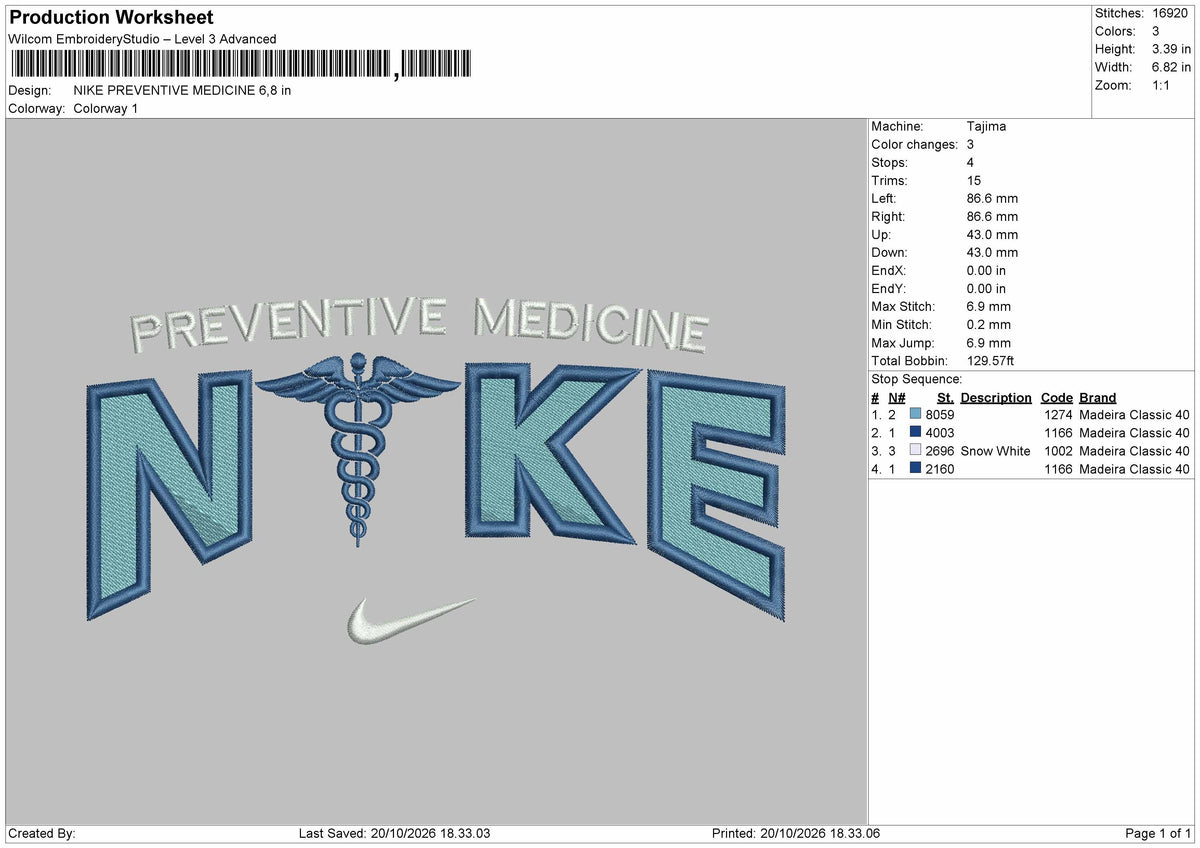Image resolution: width=1200 pixels, height=848 pixels.
Task: Click the 'Stop Sequence:' heading
Action: tap(917, 379)
